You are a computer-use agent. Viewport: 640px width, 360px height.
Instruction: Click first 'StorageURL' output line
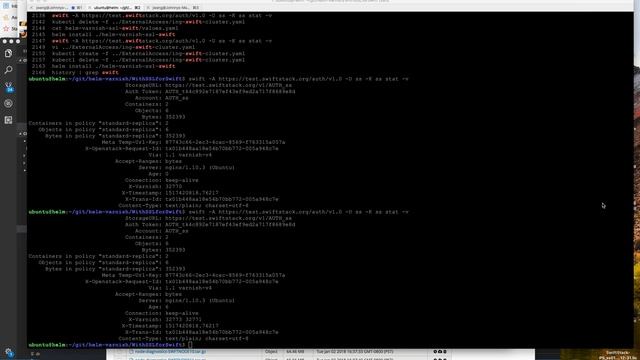[x=209, y=85]
